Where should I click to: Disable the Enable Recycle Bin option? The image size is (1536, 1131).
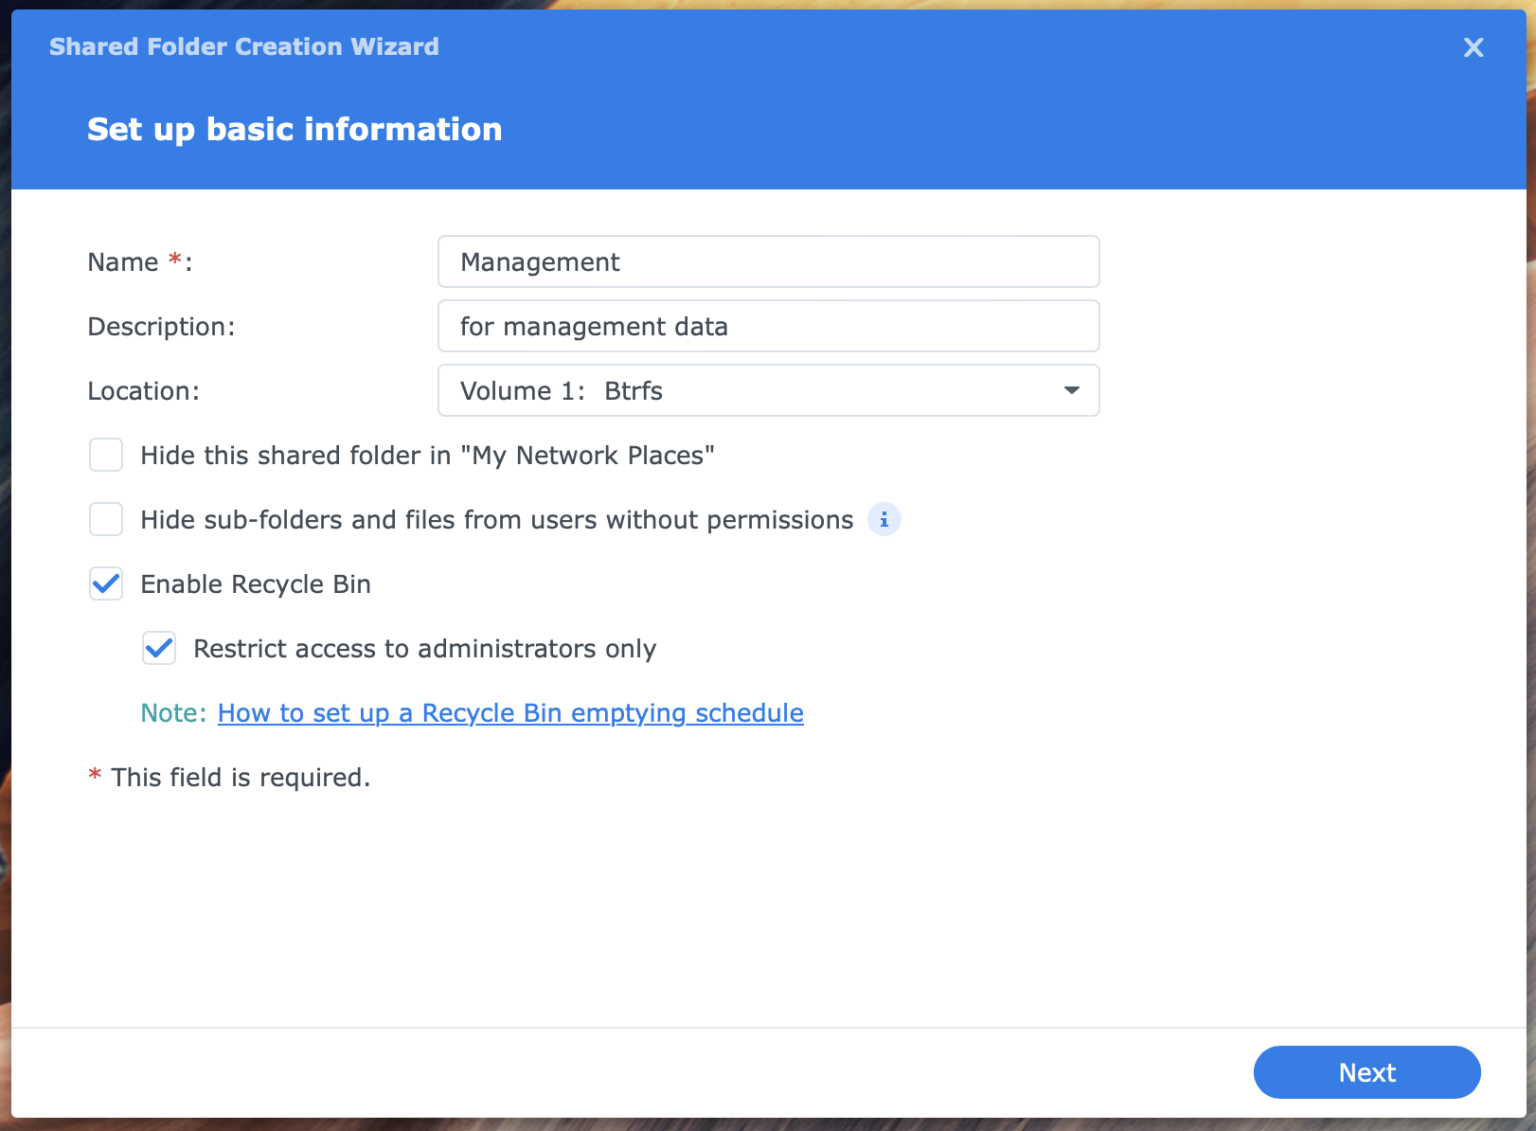pos(105,584)
